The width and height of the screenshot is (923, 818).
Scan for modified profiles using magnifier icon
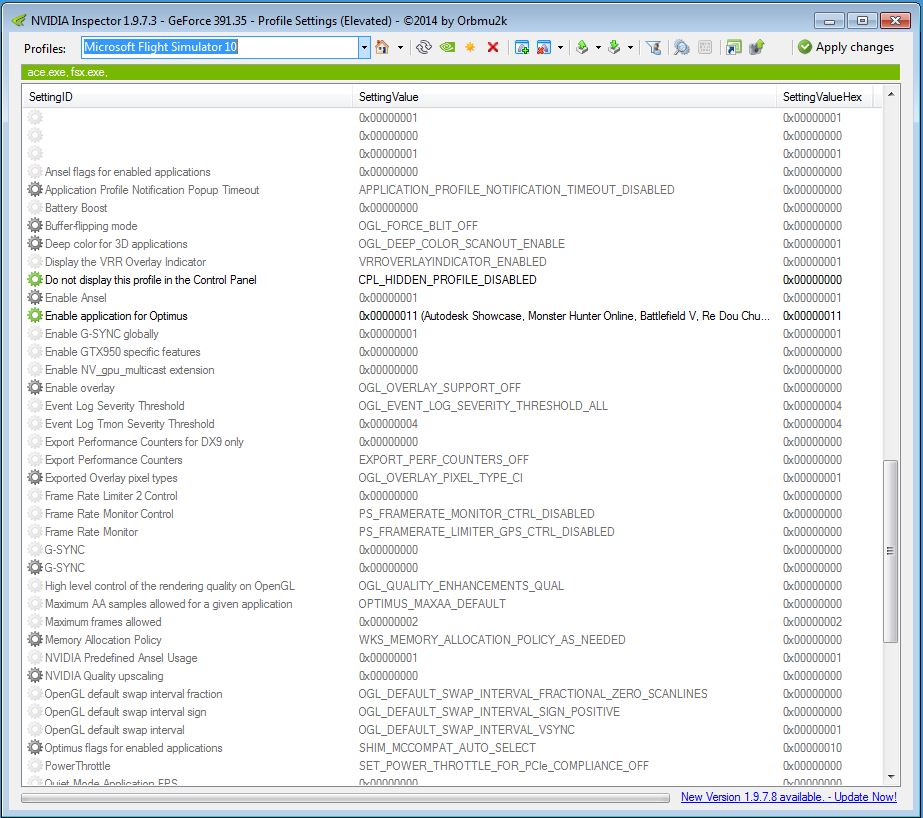pyautogui.click(x=682, y=47)
